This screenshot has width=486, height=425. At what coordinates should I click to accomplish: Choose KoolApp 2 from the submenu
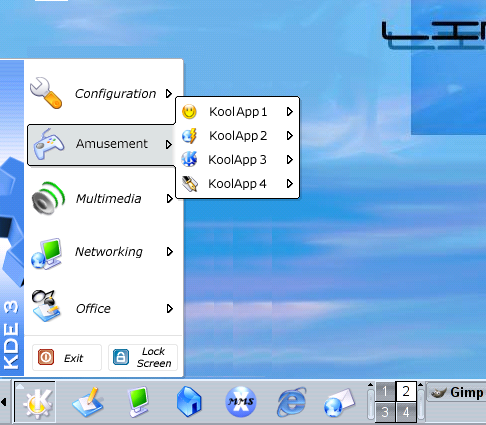(237, 136)
